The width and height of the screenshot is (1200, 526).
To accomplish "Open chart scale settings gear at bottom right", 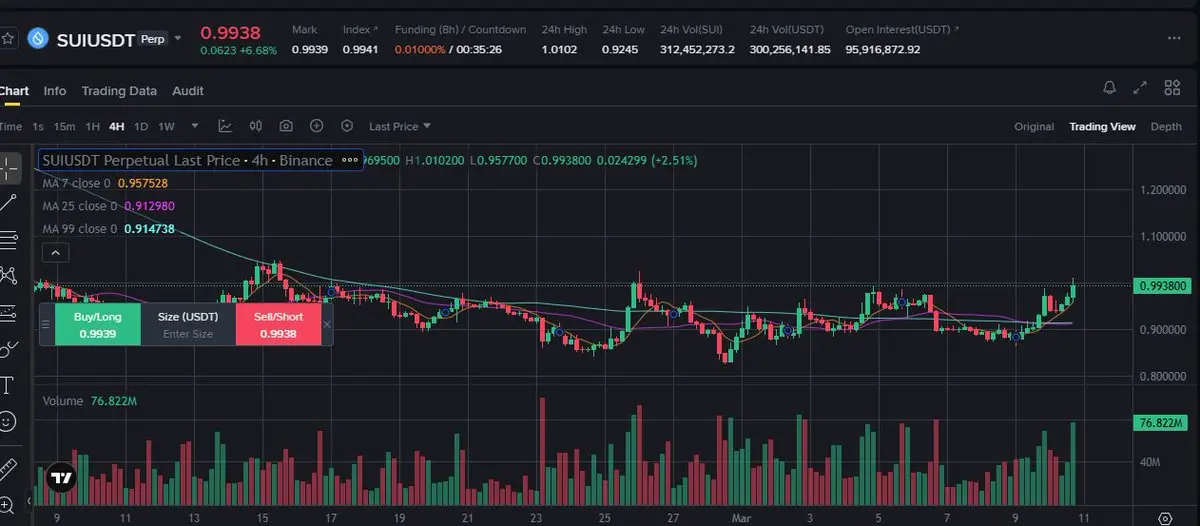I will coord(1164,518).
